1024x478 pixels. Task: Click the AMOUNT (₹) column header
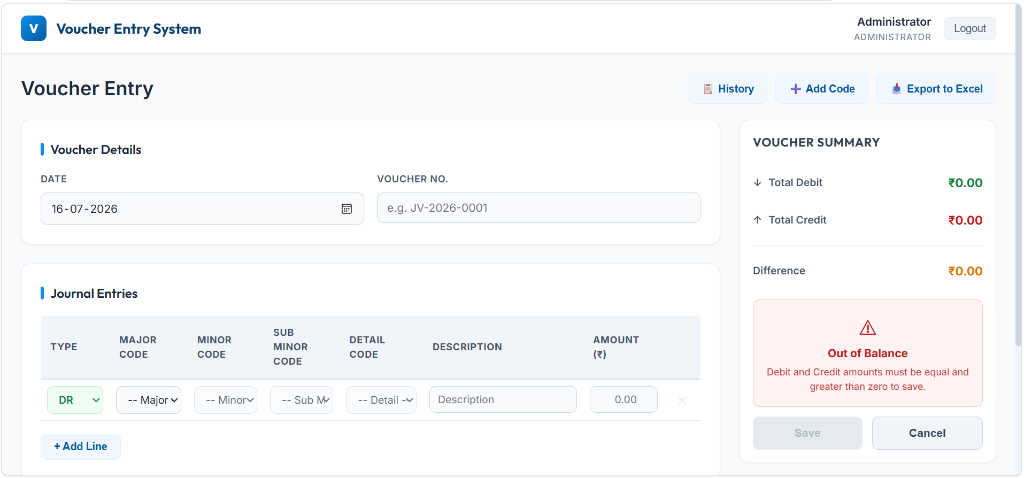616,347
